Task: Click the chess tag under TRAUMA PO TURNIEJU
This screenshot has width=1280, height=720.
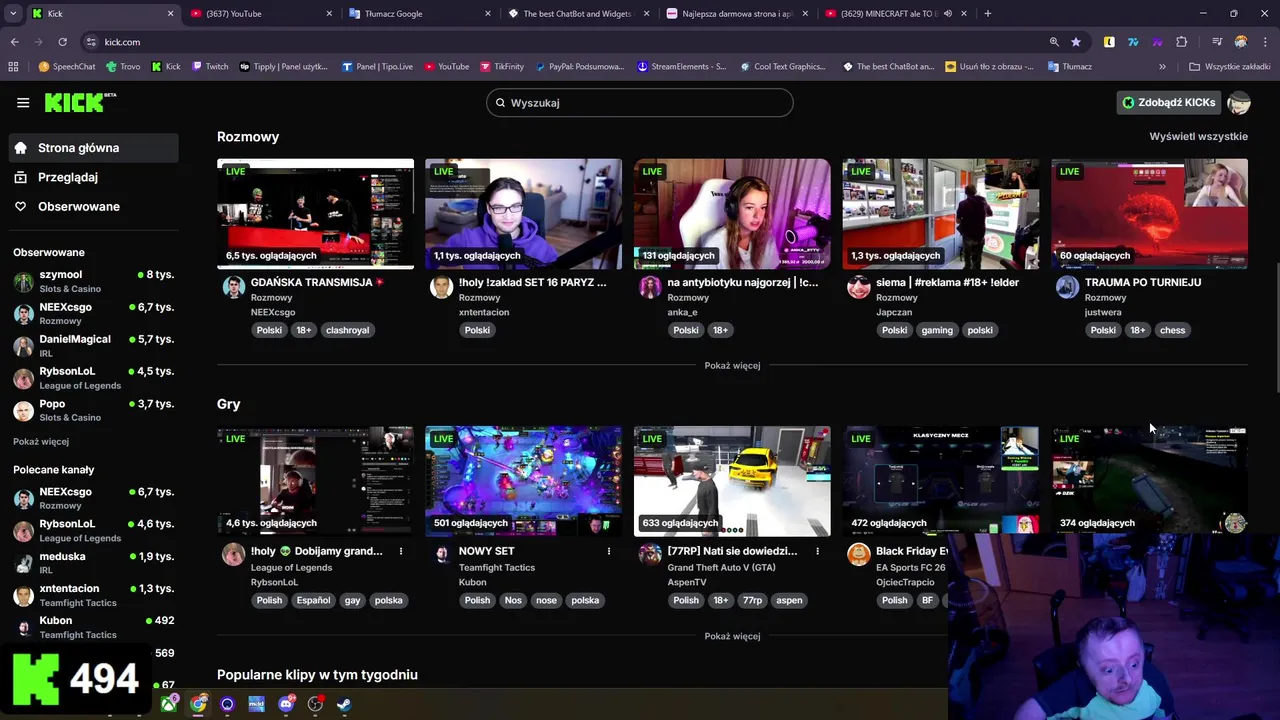Action: tap(1172, 330)
